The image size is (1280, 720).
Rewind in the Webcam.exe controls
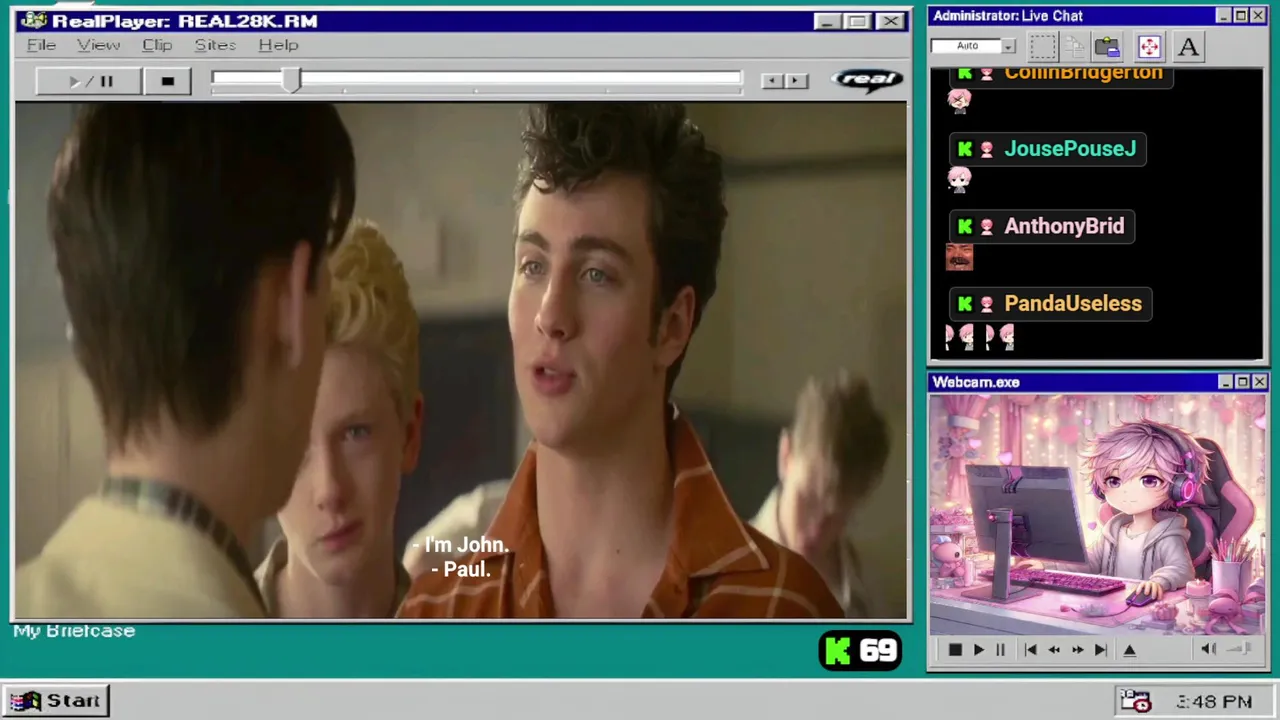tap(1054, 650)
